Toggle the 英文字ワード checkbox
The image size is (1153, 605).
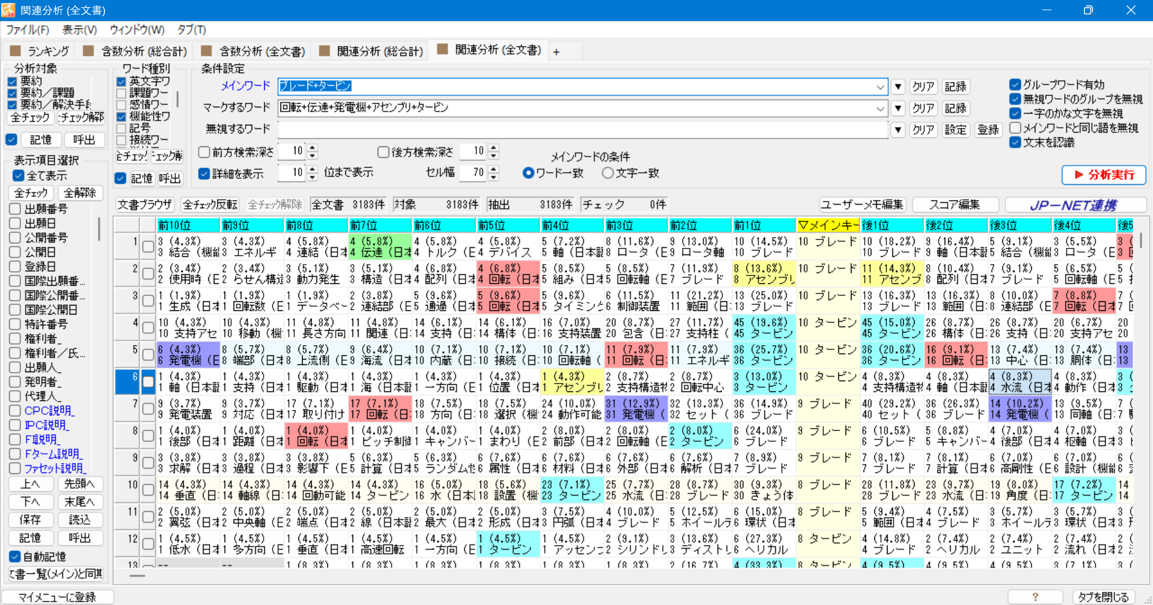[x=121, y=82]
